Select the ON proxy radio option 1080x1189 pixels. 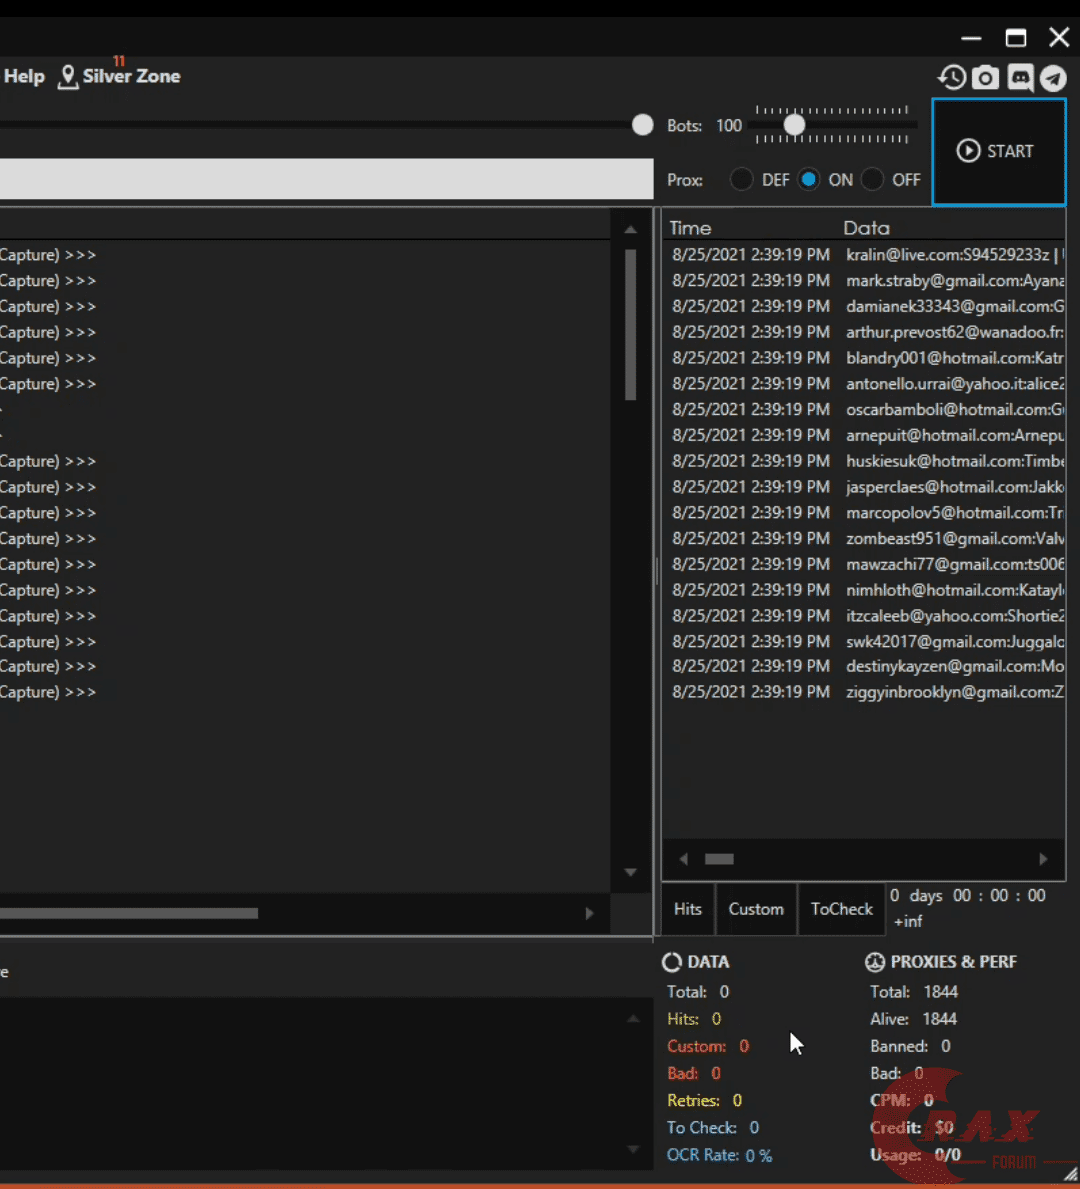click(809, 180)
